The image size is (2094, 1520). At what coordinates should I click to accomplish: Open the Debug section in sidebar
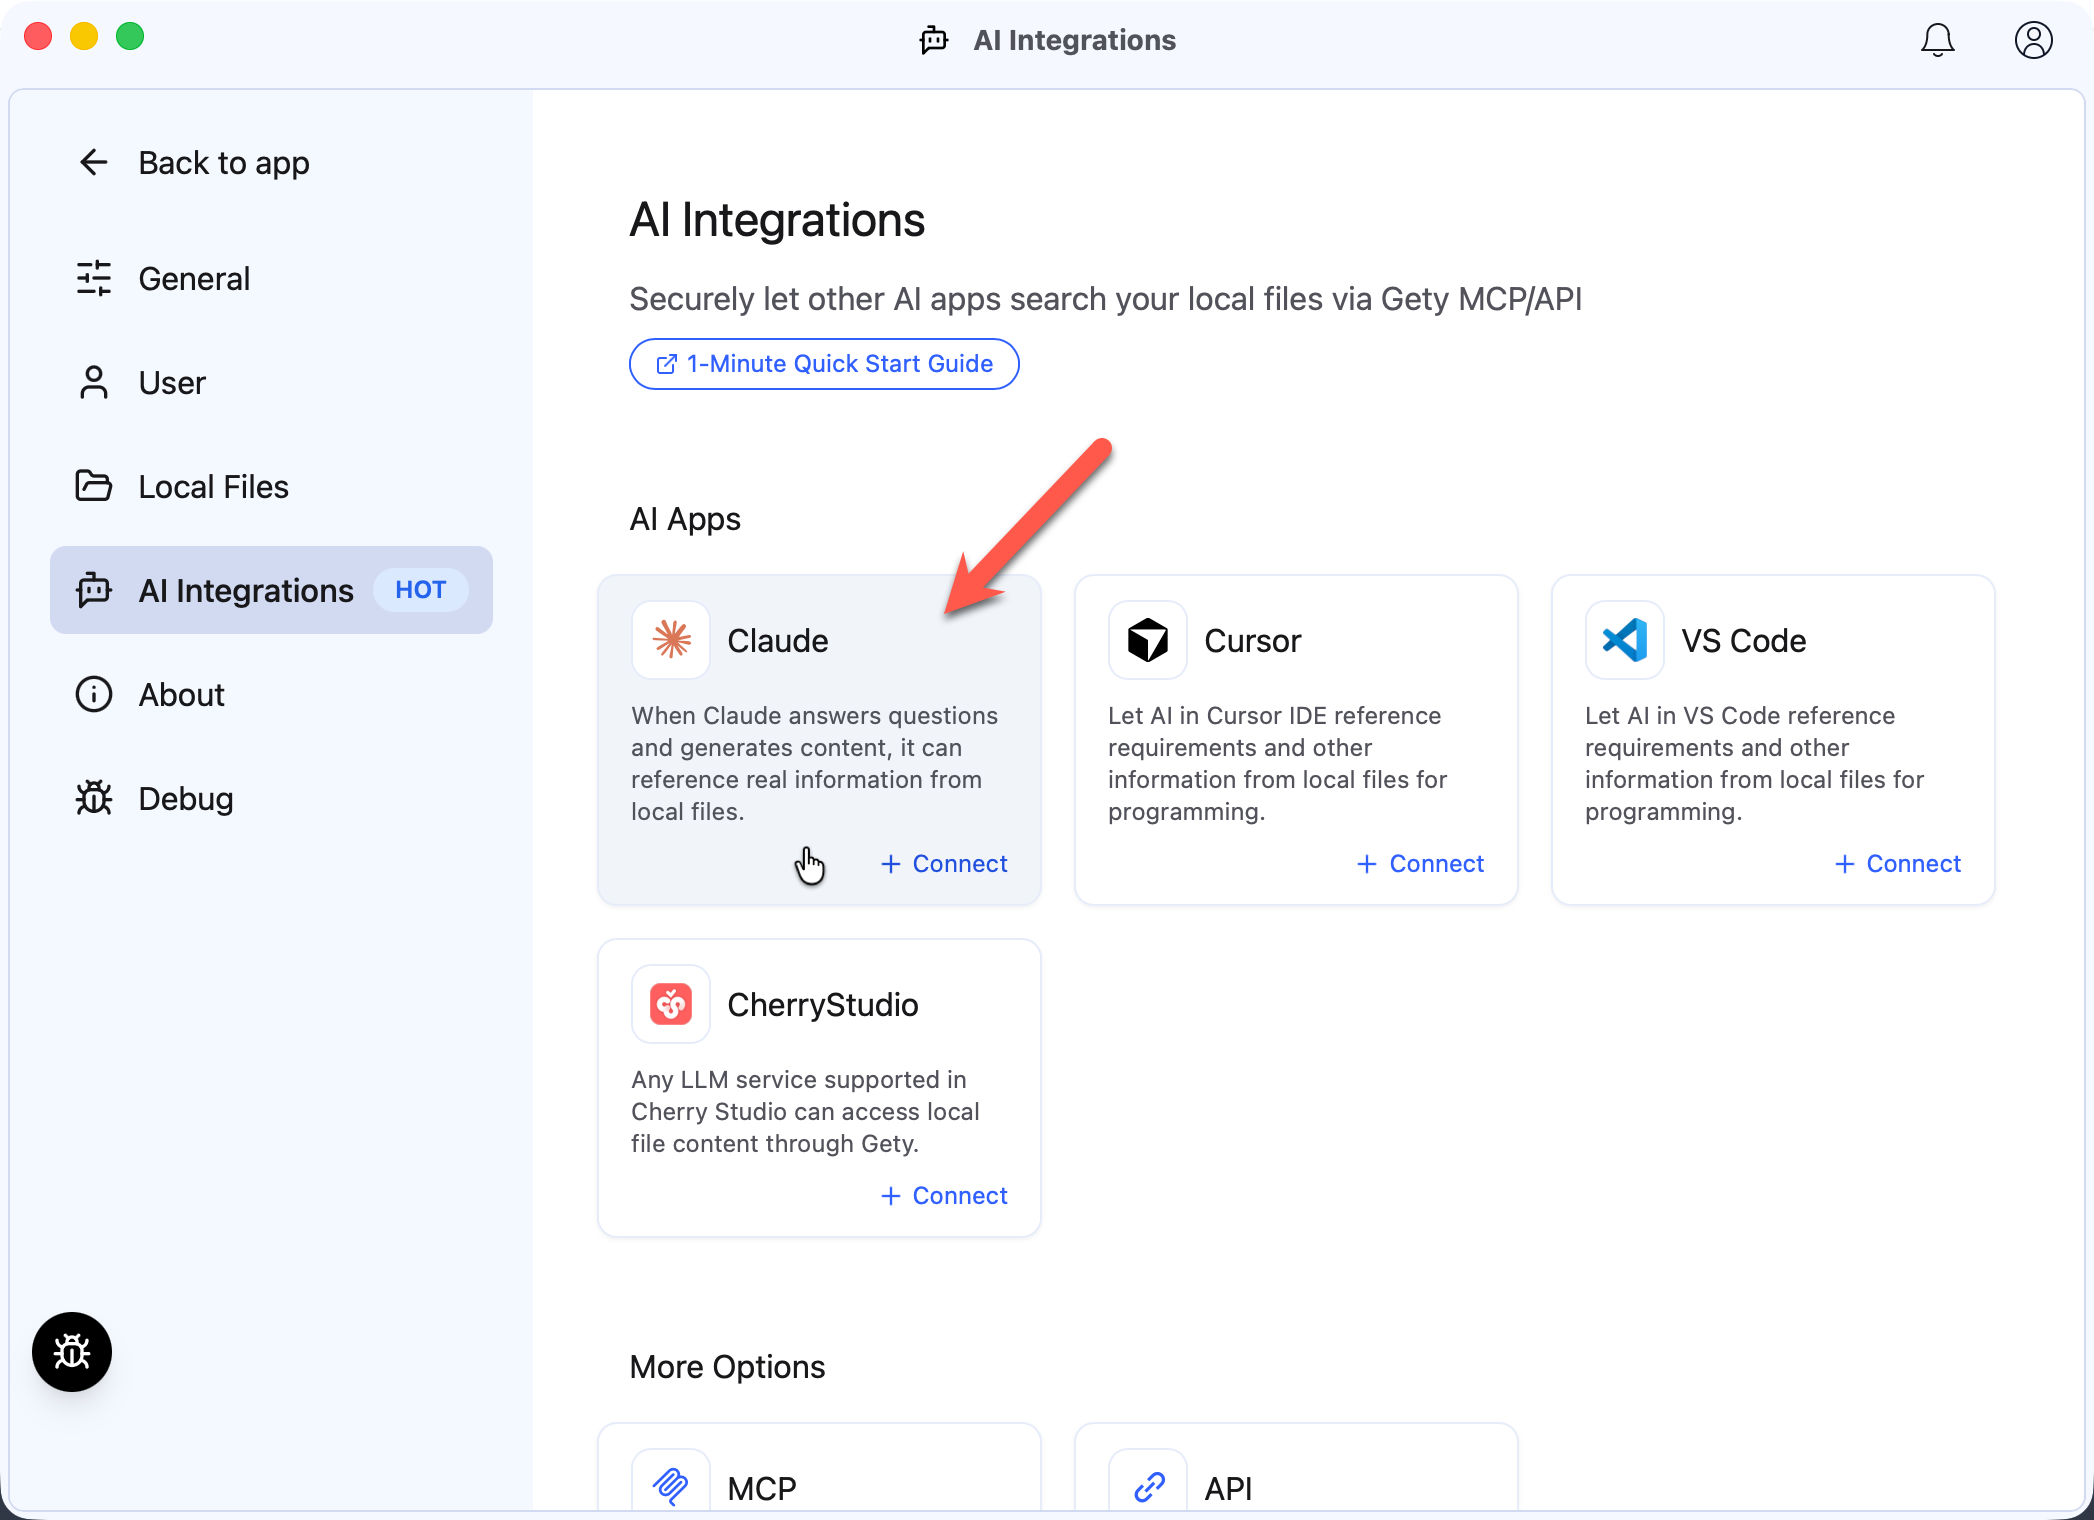(185, 798)
